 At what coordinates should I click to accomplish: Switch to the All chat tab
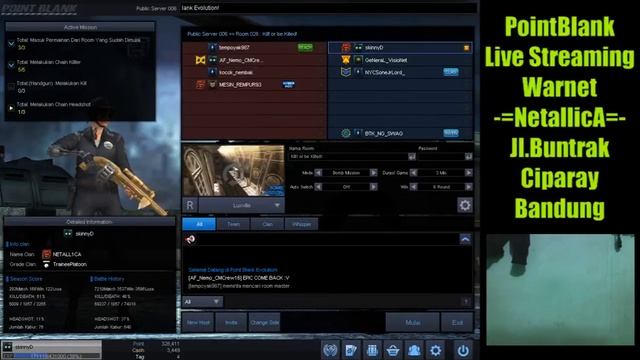pyautogui.click(x=199, y=224)
